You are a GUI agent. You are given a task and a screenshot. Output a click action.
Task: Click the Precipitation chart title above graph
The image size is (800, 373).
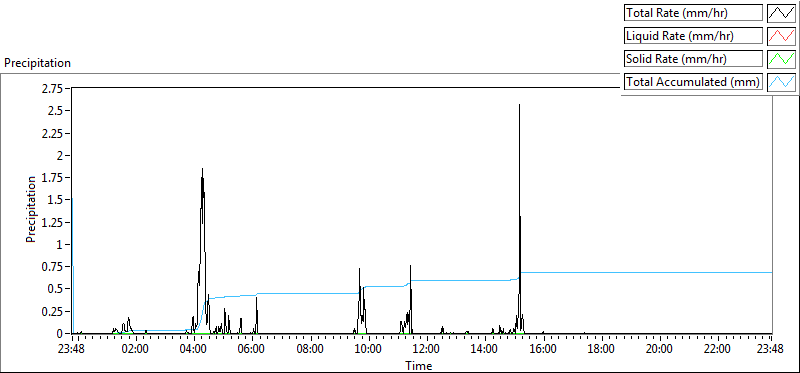point(37,63)
